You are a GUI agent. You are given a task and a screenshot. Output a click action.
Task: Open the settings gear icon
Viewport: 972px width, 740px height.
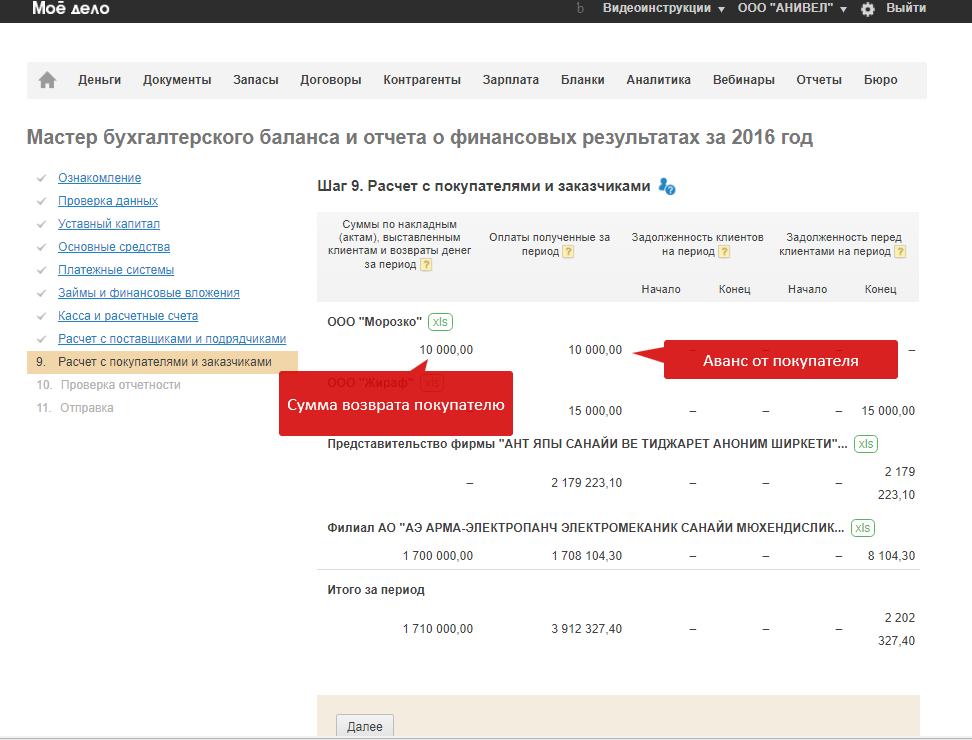(x=867, y=9)
